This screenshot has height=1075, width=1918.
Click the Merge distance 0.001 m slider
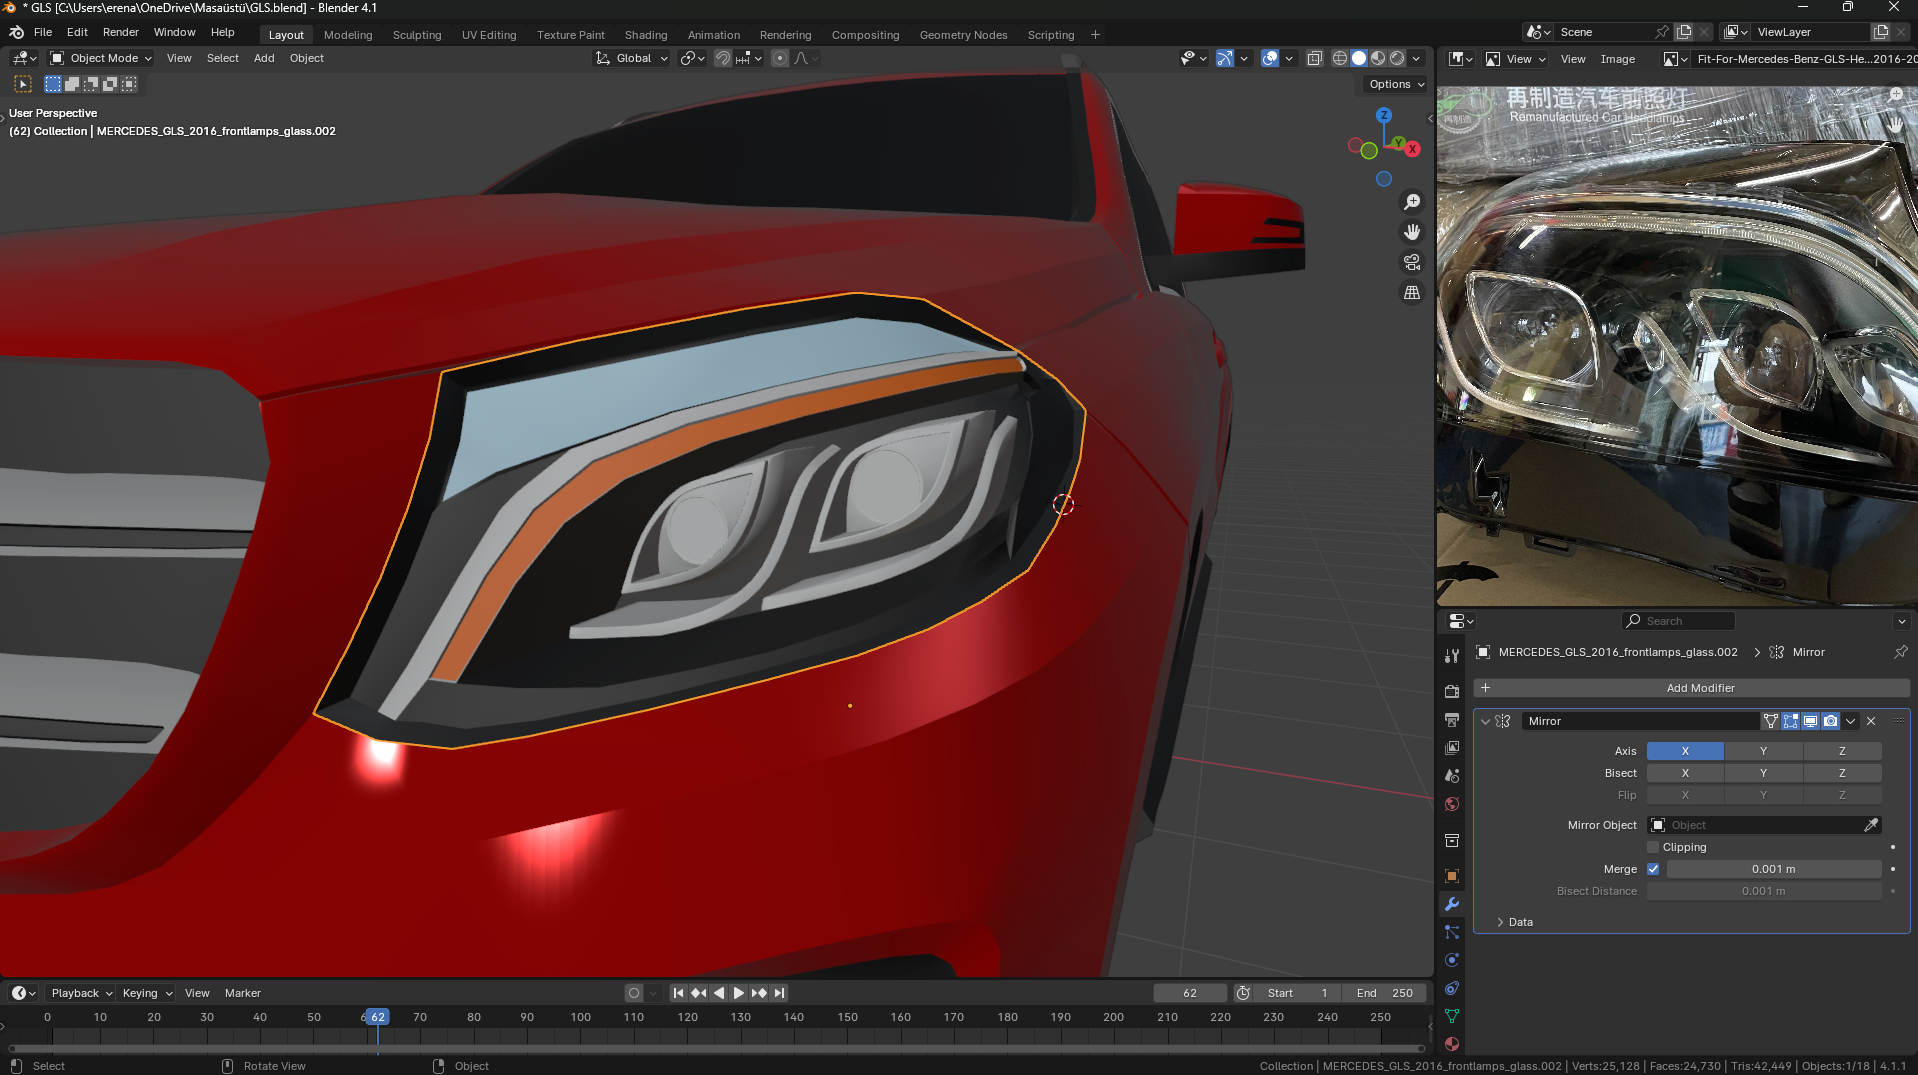tap(1773, 869)
